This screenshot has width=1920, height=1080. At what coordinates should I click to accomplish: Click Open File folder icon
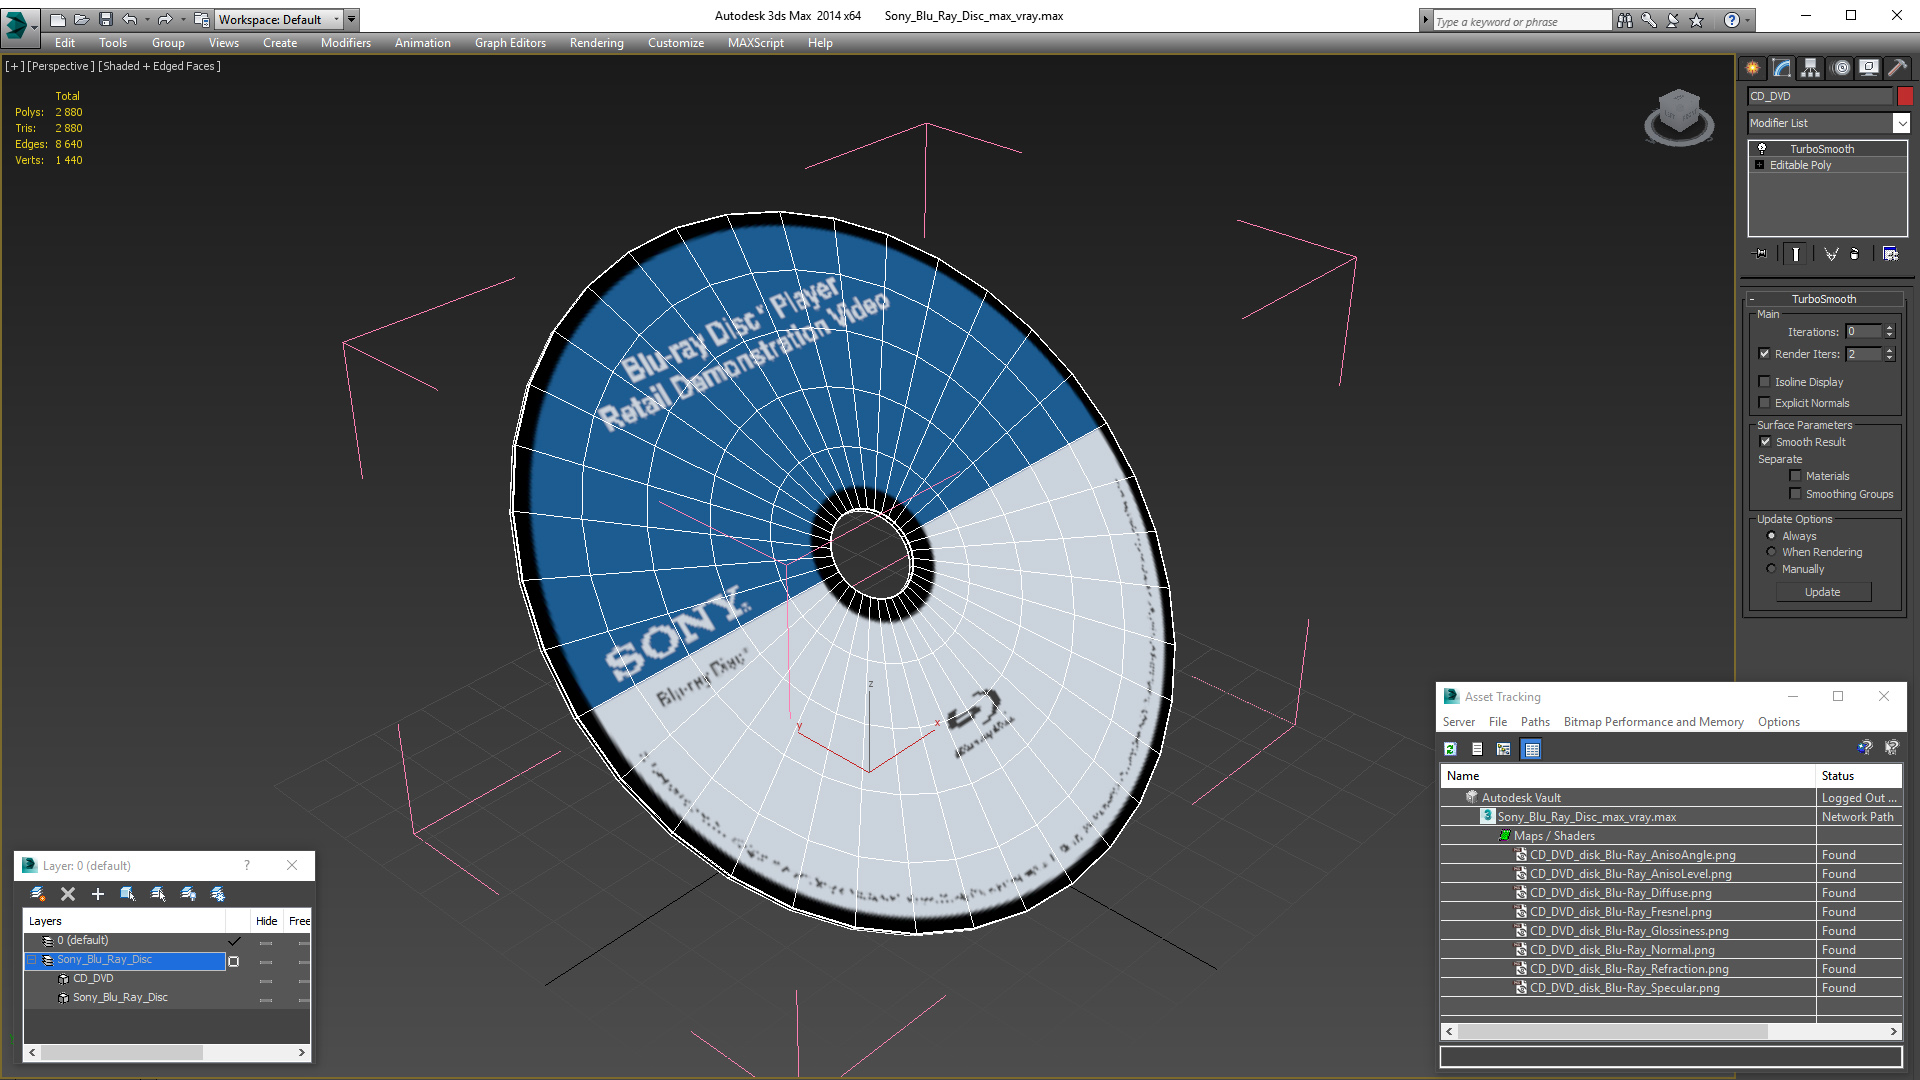point(82,19)
